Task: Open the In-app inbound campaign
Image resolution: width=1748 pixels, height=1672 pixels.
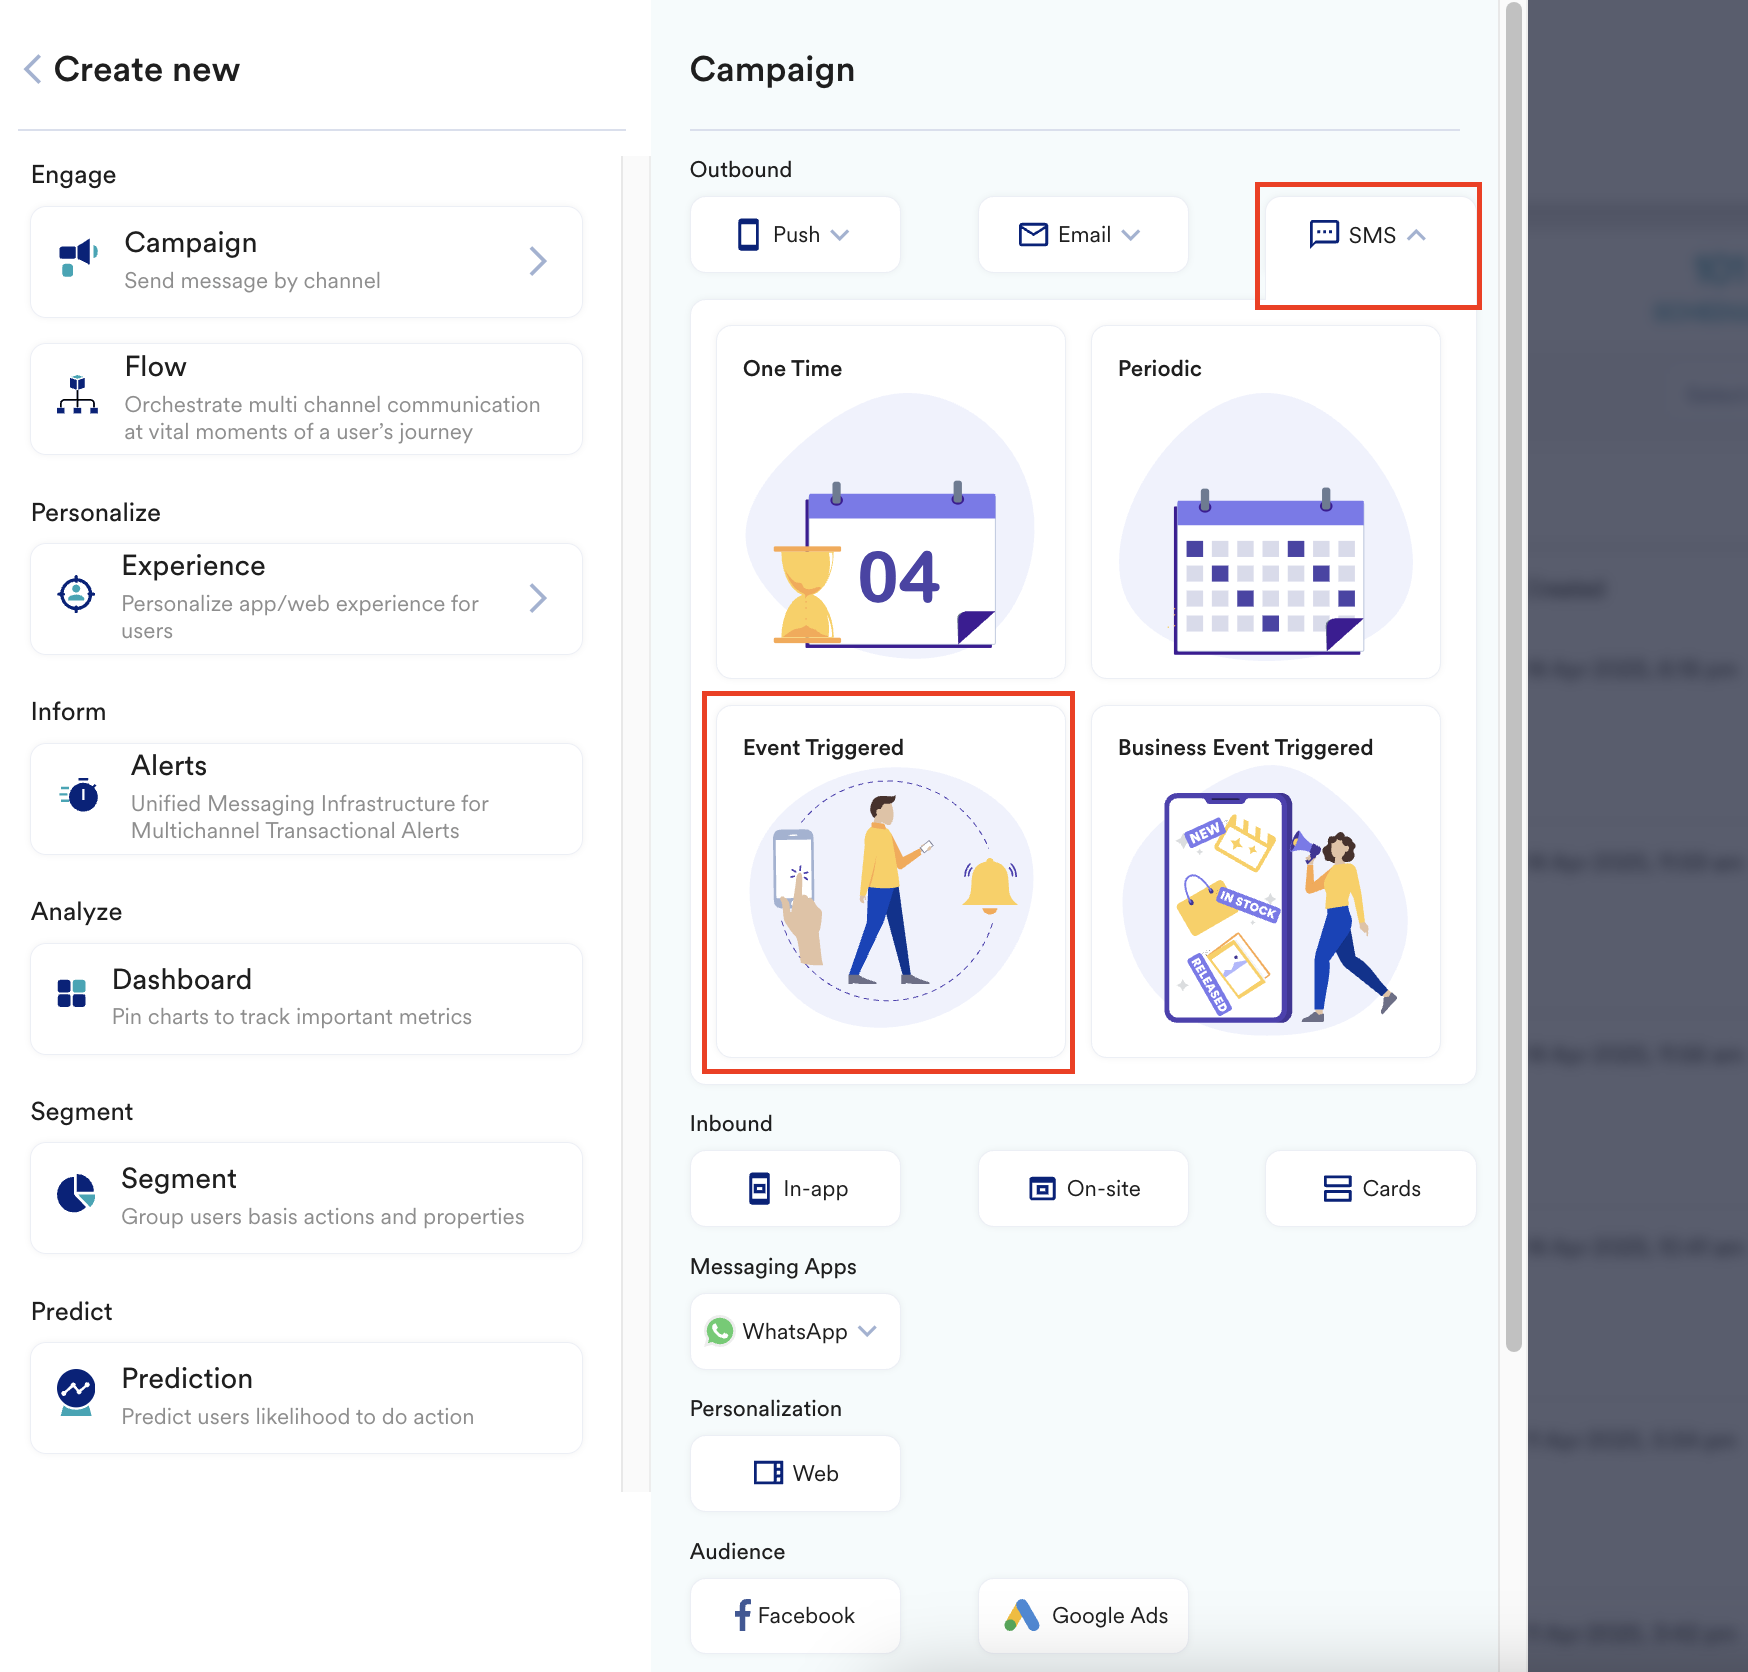Action: (795, 1188)
